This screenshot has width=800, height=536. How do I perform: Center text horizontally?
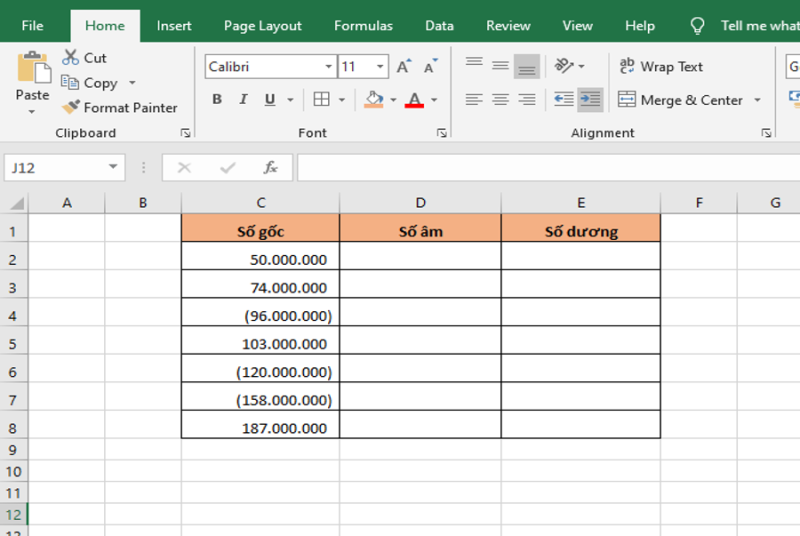click(501, 99)
